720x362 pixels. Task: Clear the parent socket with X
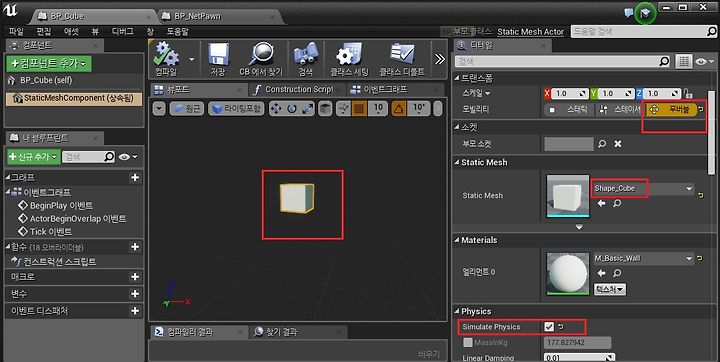618,144
